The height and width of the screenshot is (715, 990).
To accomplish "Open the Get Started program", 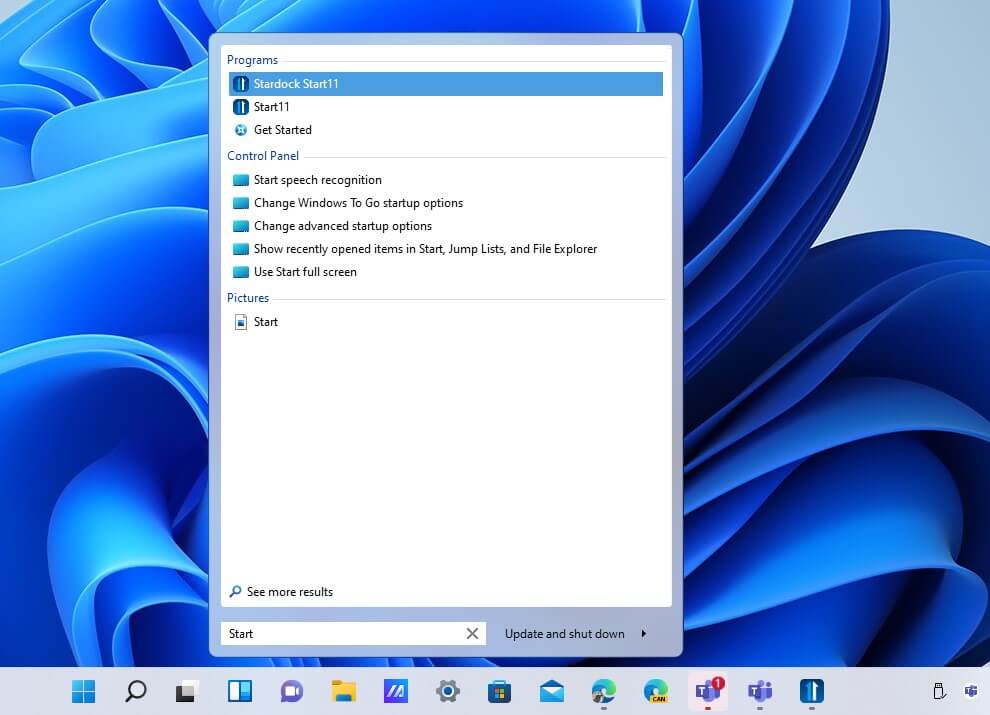I will pyautogui.click(x=446, y=130).
